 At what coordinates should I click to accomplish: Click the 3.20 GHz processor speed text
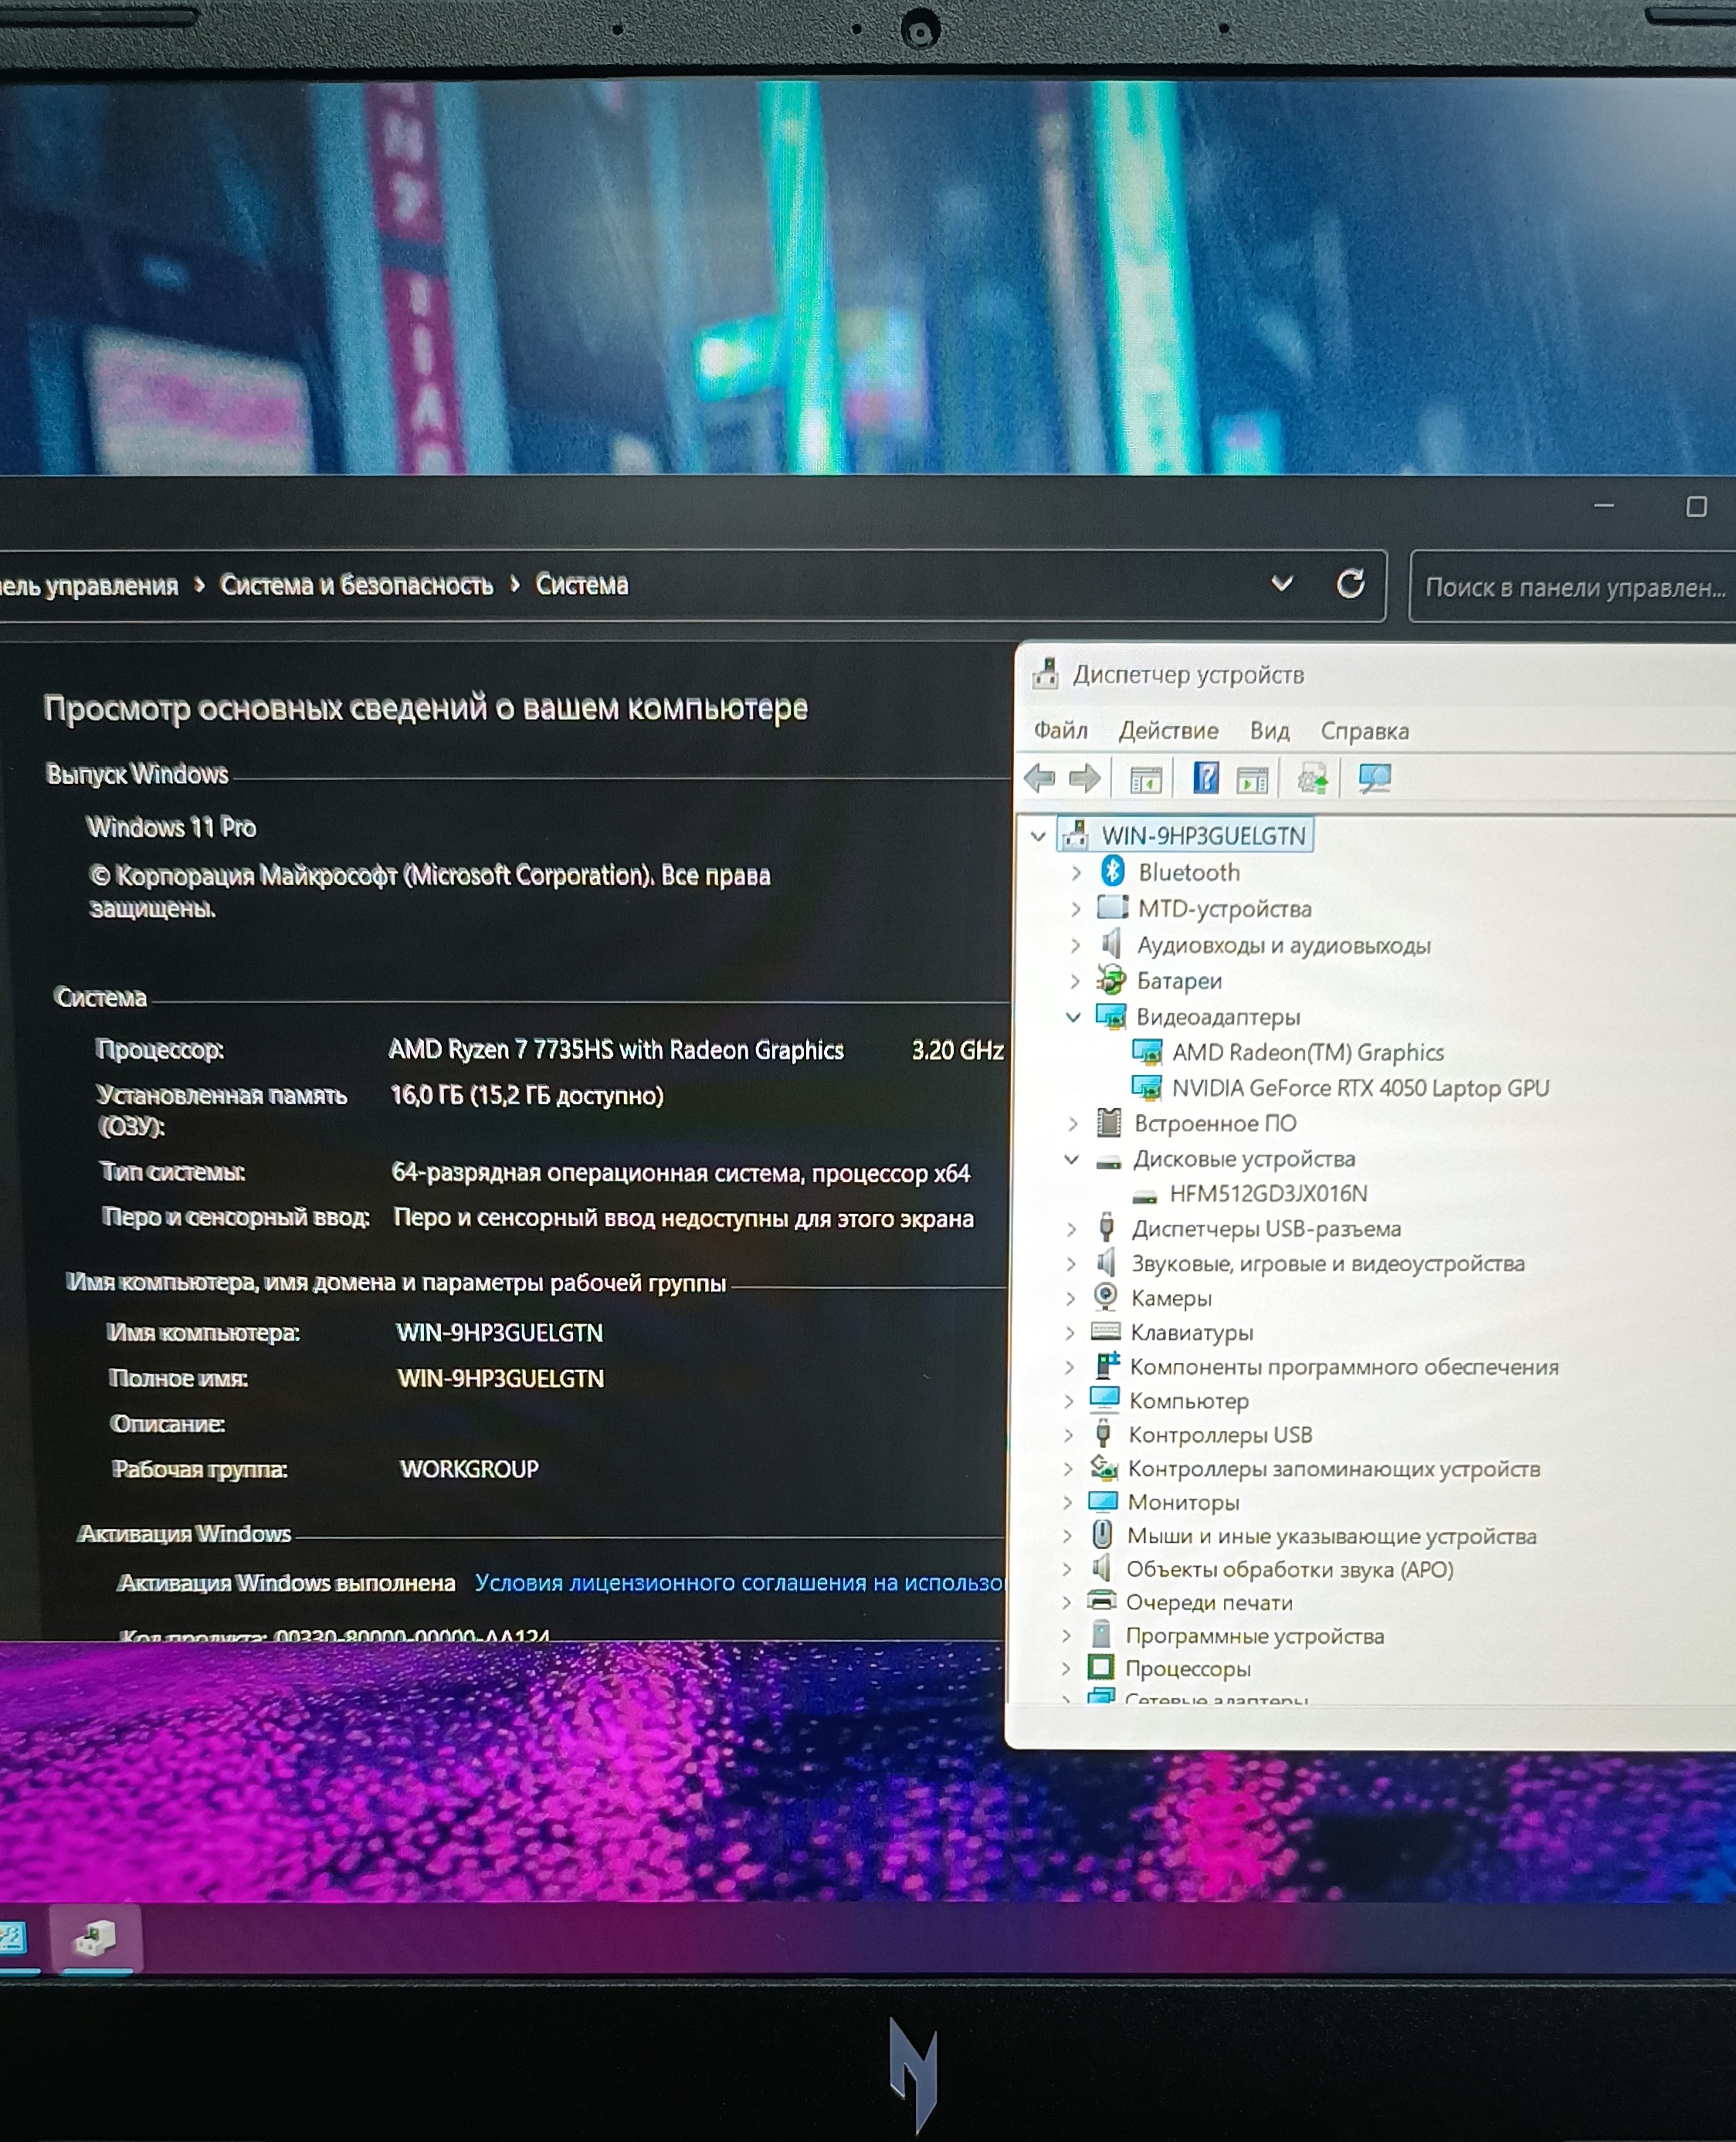pyautogui.click(x=957, y=1050)
